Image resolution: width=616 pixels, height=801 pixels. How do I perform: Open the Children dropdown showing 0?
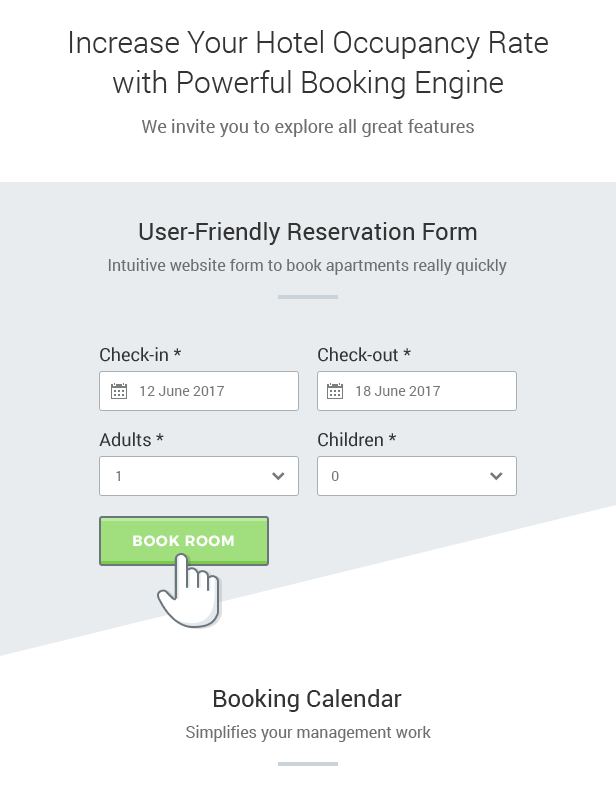[417, 476]
